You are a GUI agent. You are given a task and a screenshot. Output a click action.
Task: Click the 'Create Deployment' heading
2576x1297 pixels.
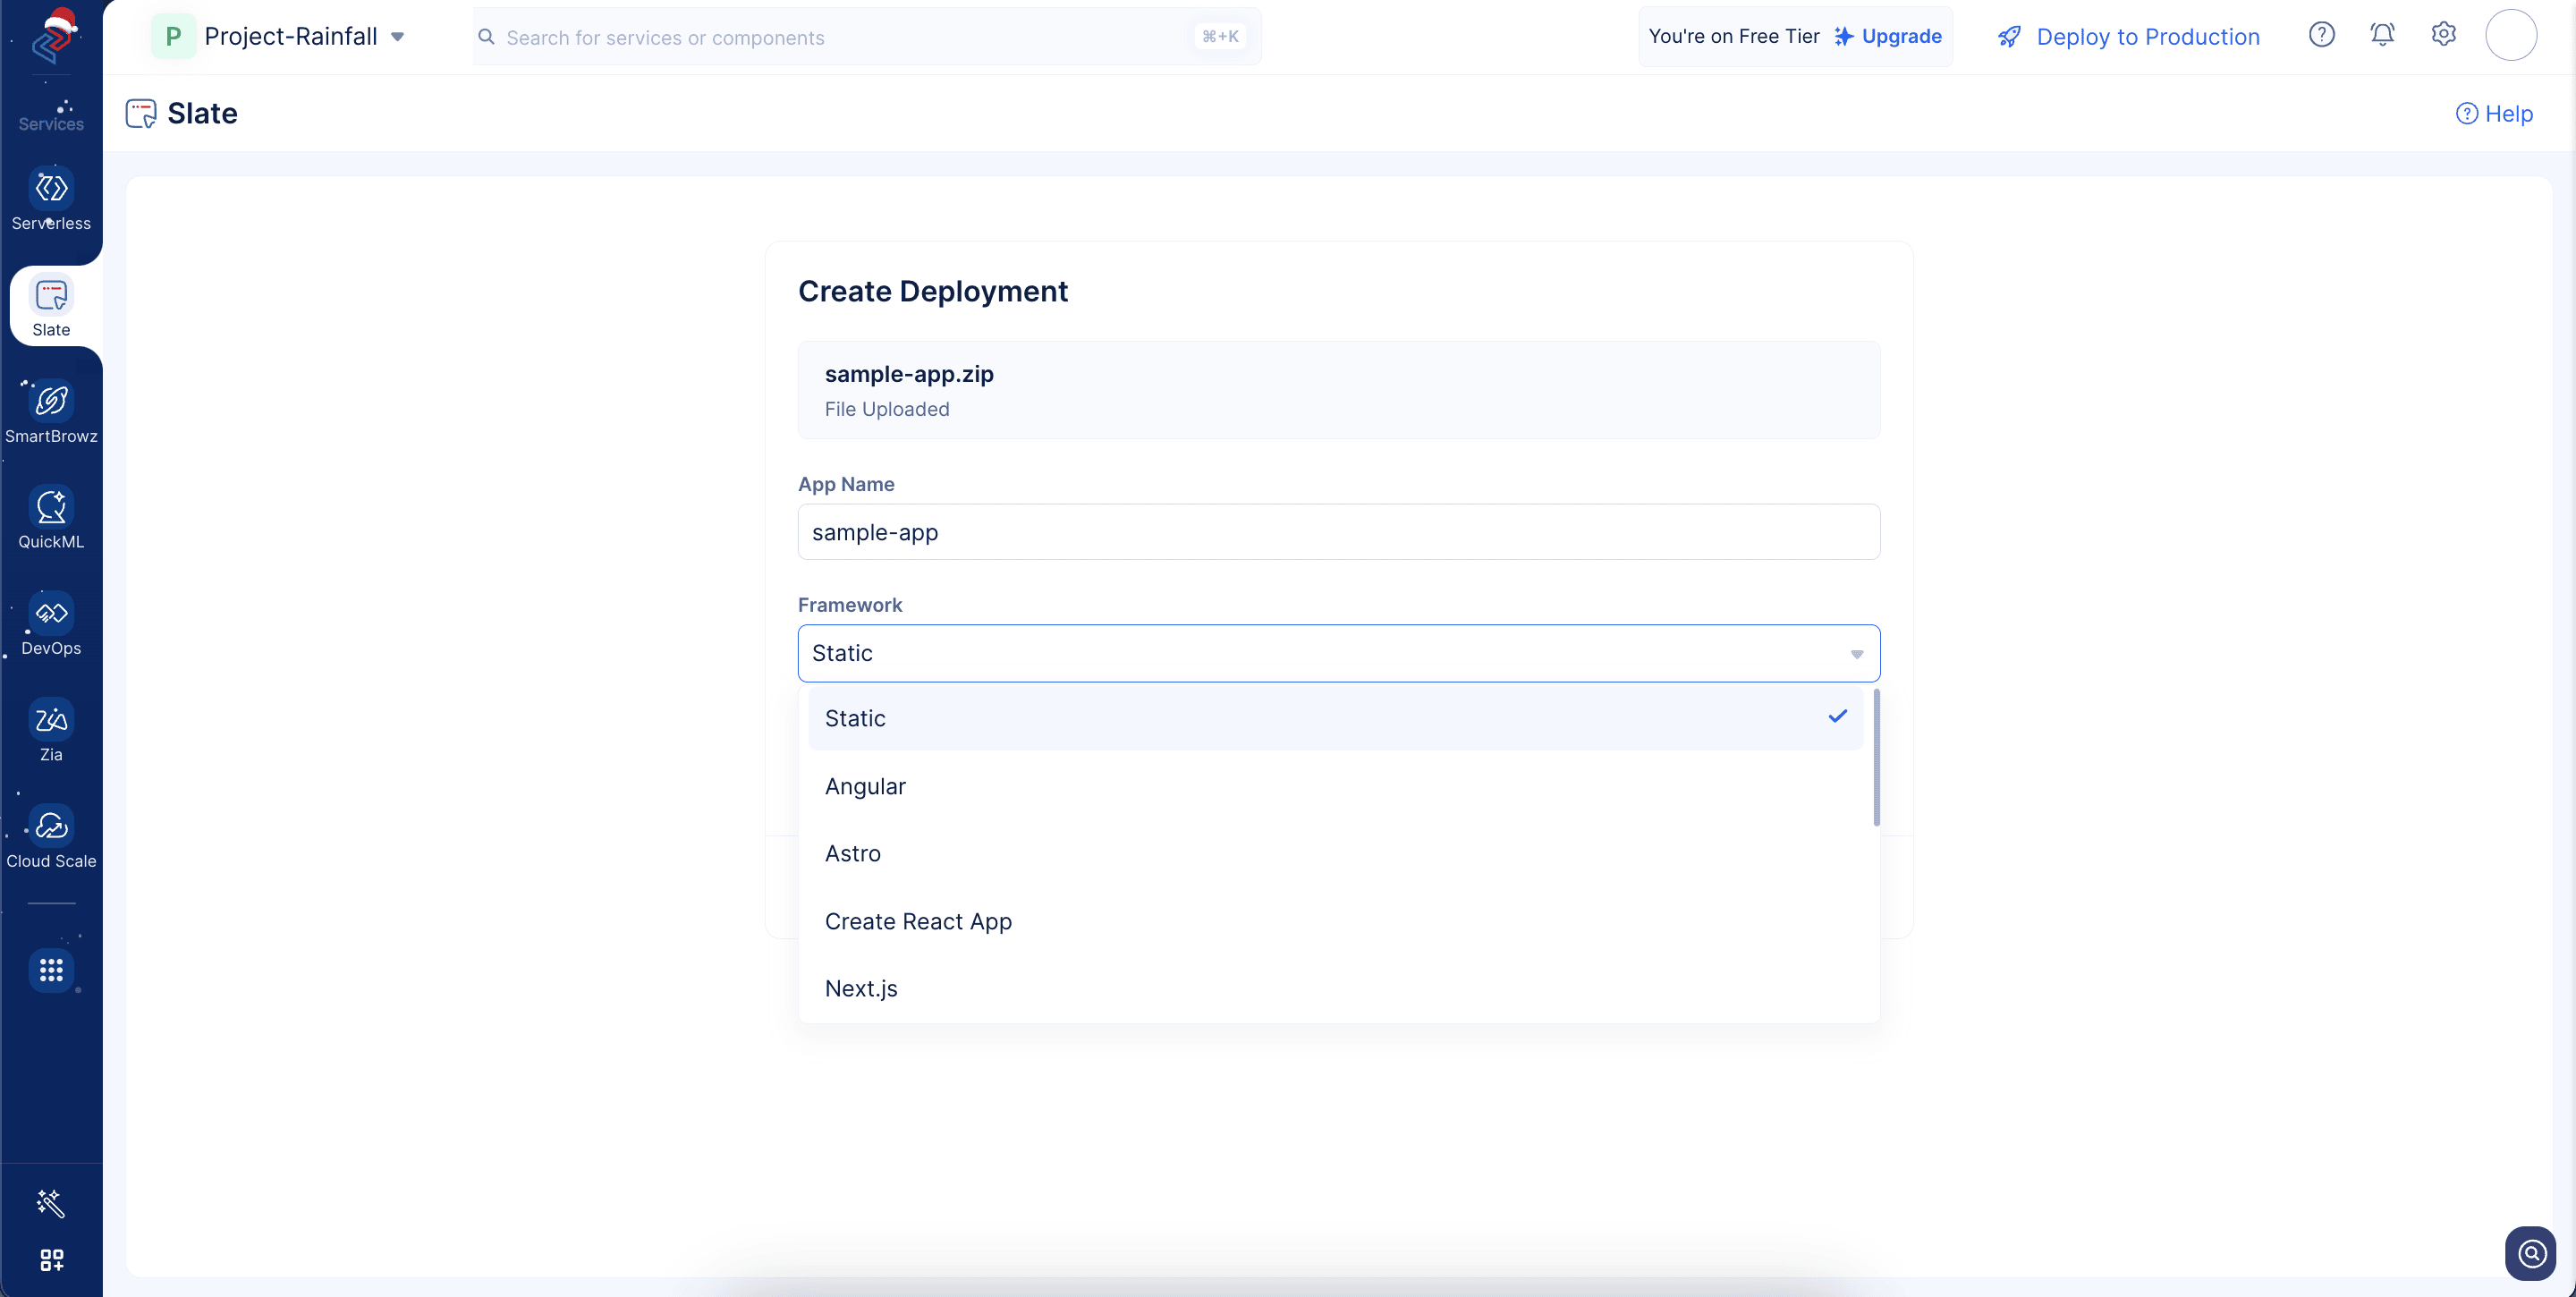[932, 291]
